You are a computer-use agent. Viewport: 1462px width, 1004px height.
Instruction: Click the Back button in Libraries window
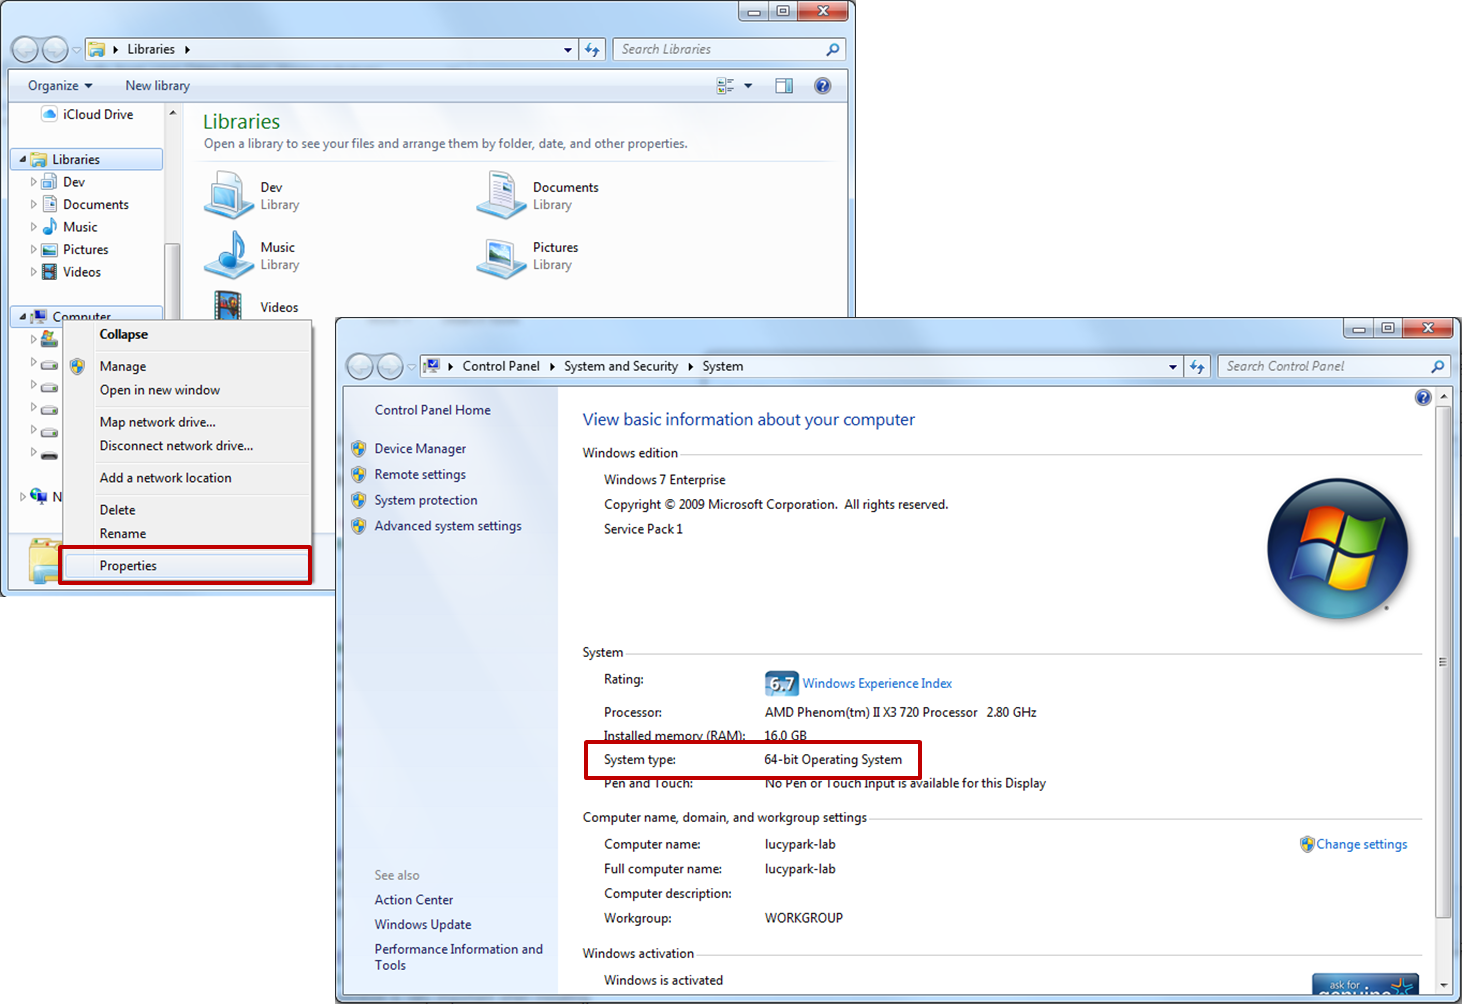[25, 49]
